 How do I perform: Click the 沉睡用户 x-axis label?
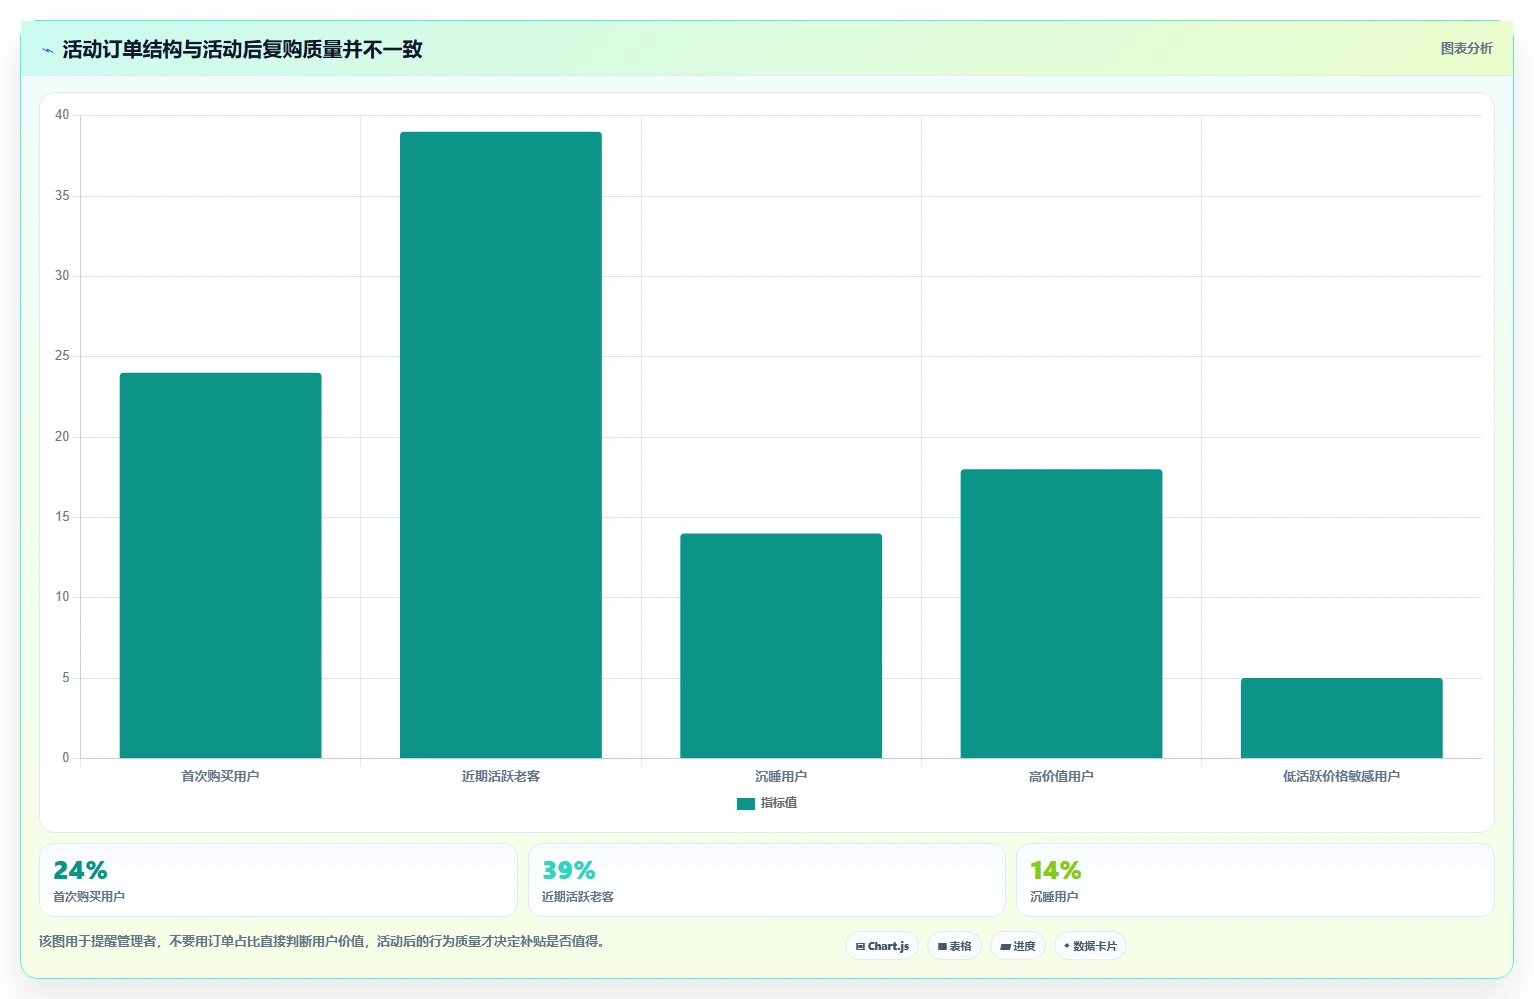tap(781, 776)
